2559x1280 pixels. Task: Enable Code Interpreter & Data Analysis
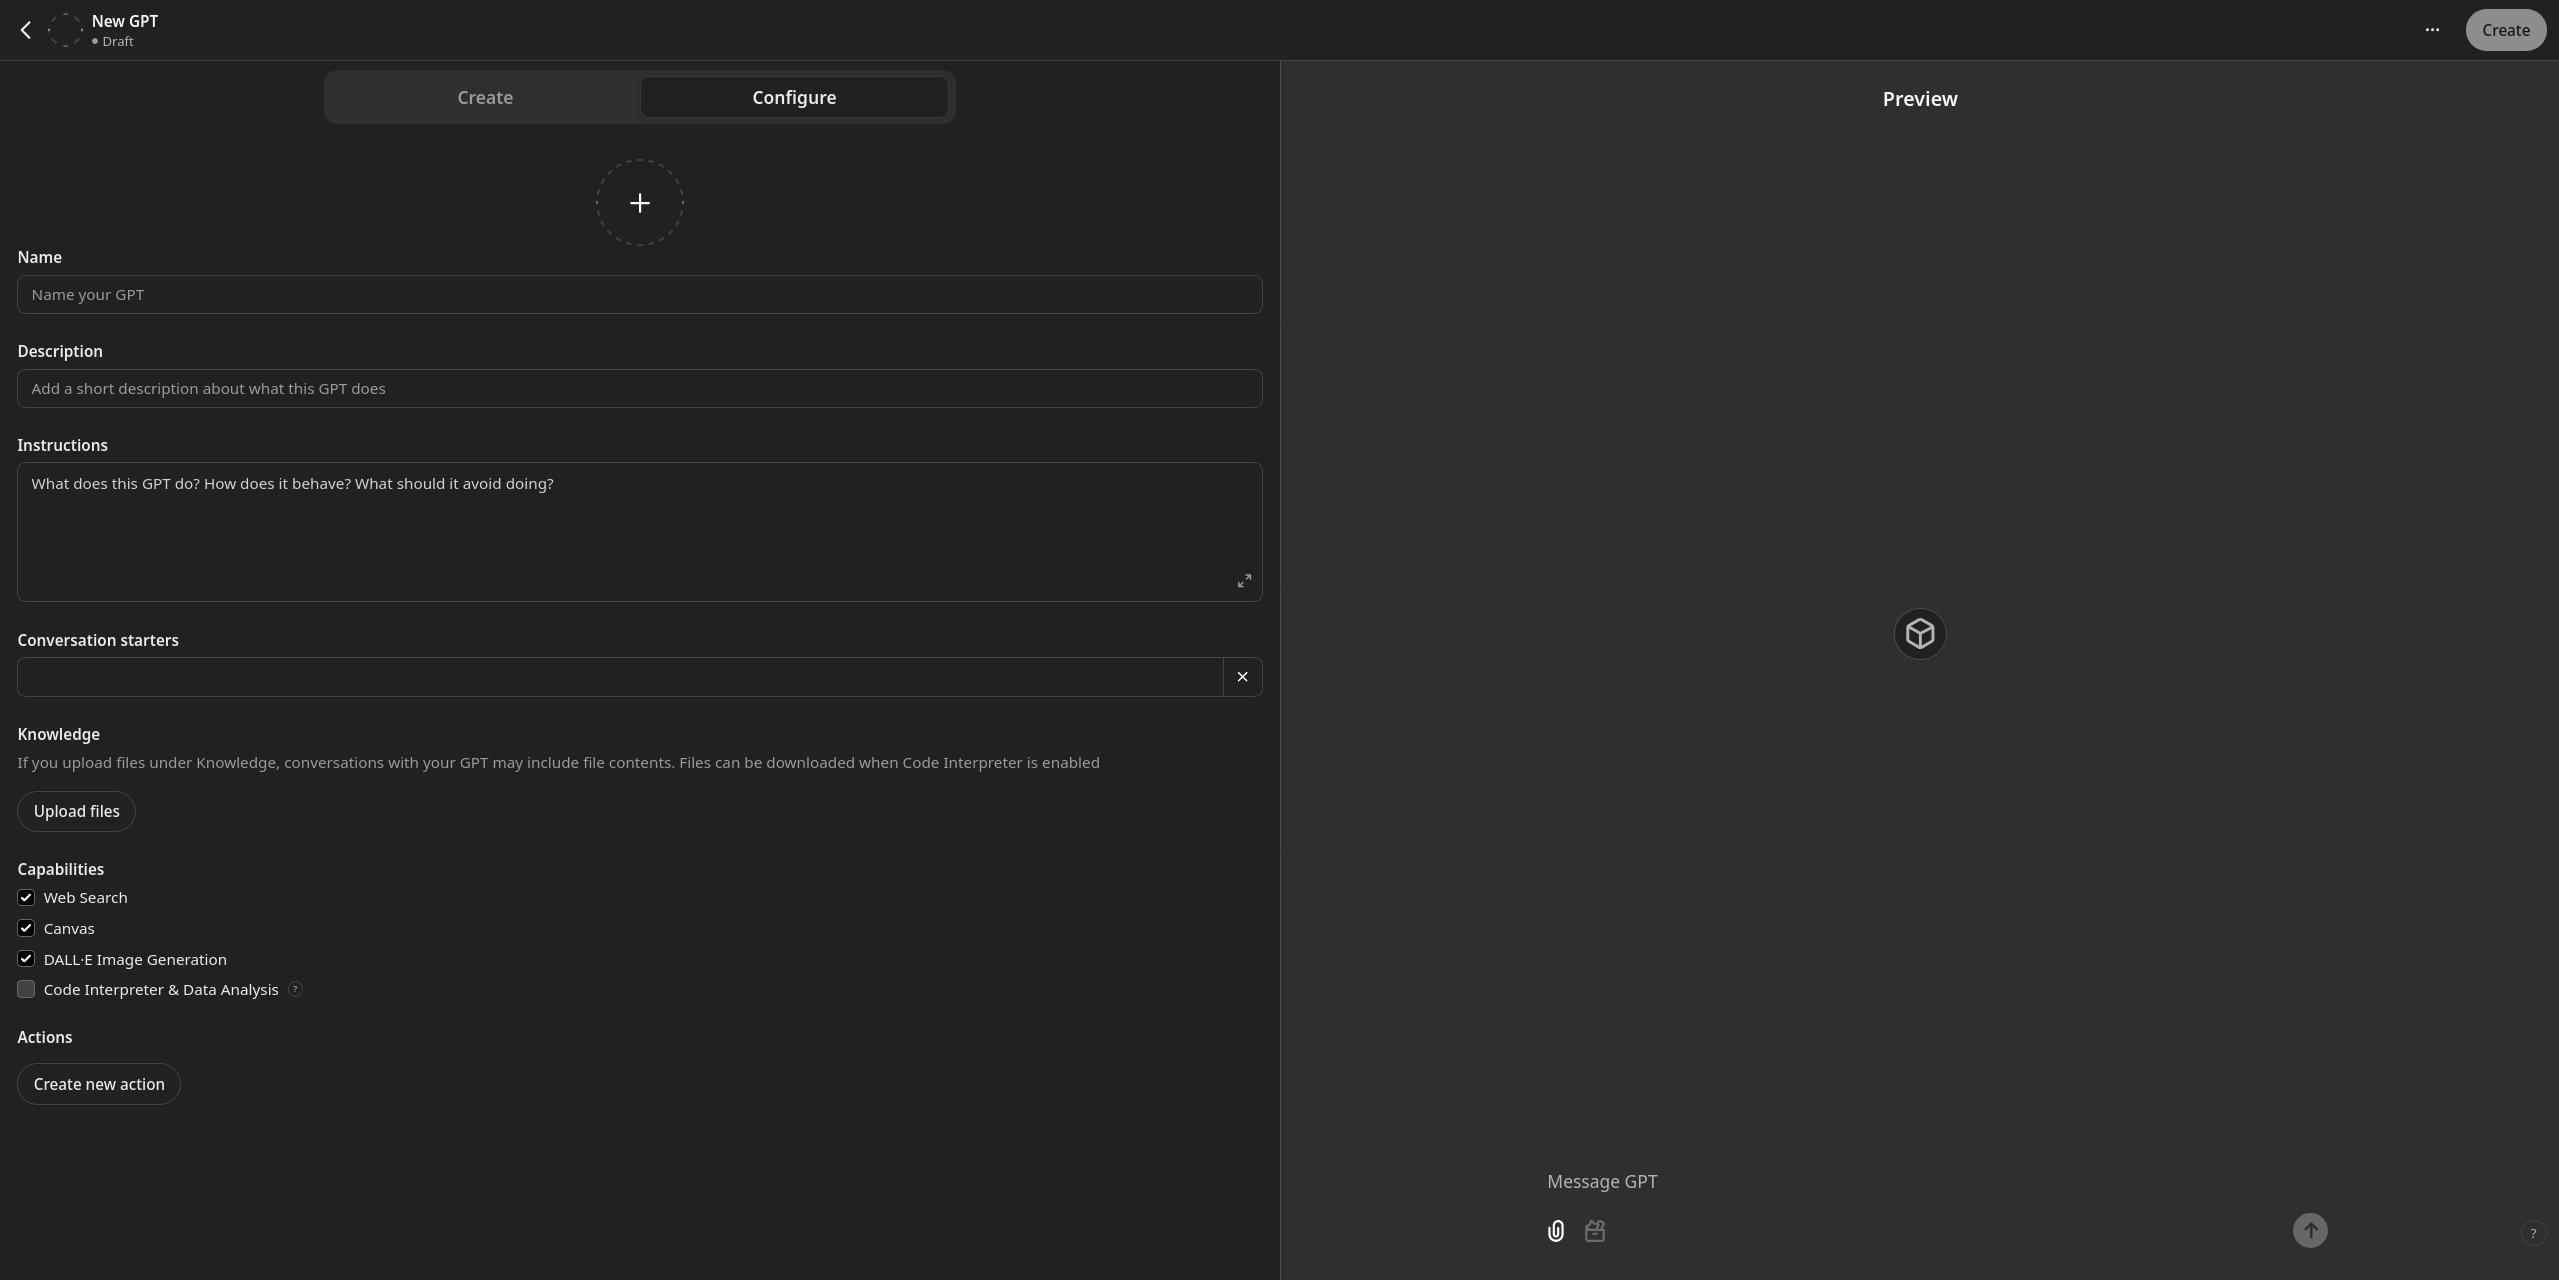[x=26, y=989]
